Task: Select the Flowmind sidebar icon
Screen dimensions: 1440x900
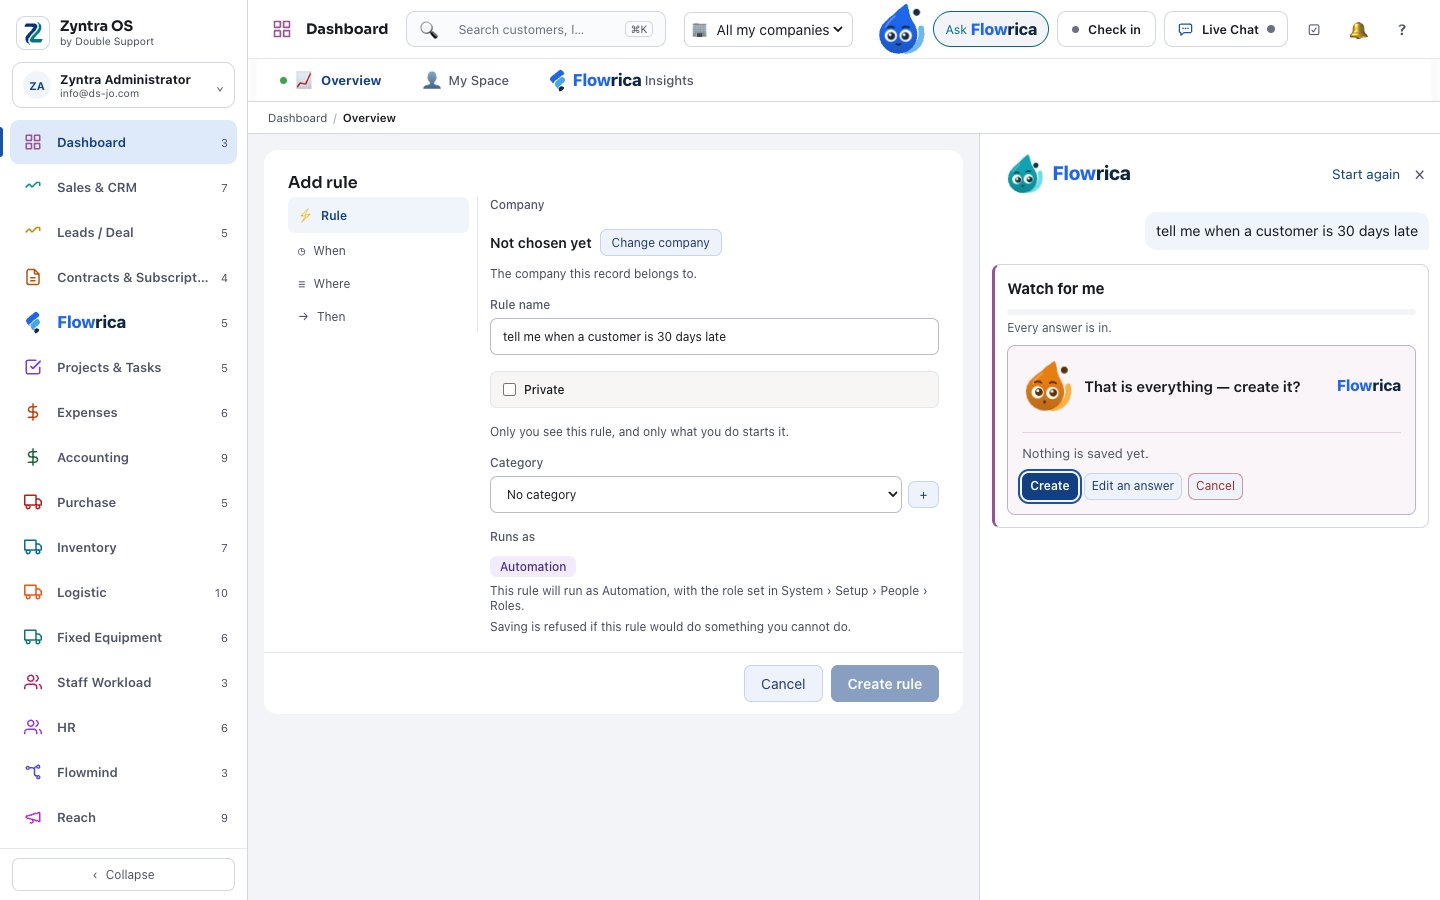Action: point(33,772)
